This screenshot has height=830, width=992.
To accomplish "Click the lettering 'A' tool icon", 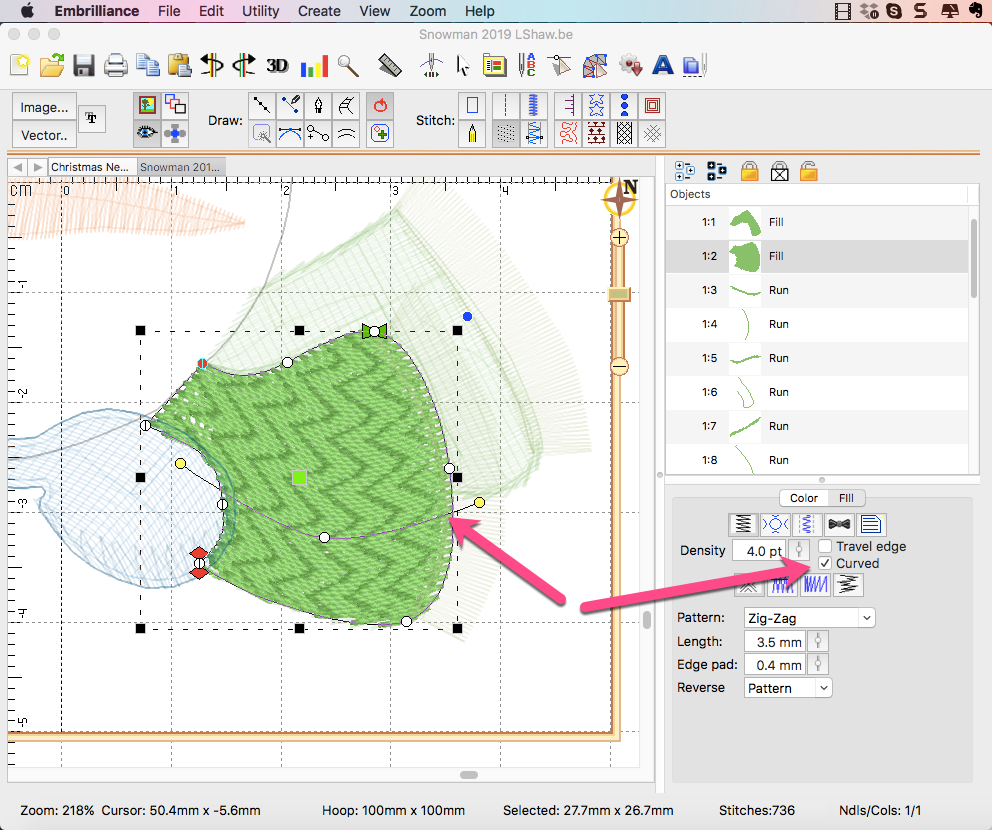I will pos(661,66).
